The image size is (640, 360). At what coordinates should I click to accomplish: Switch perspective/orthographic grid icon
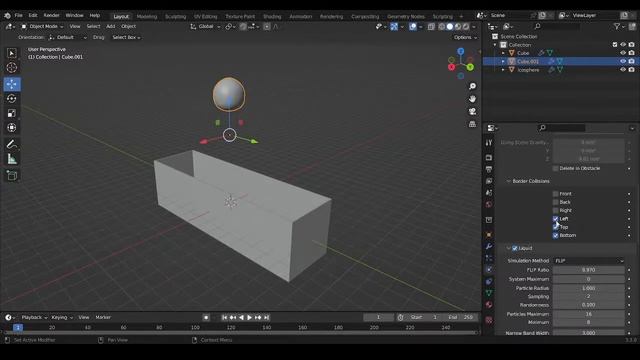(x=472, y=124)
